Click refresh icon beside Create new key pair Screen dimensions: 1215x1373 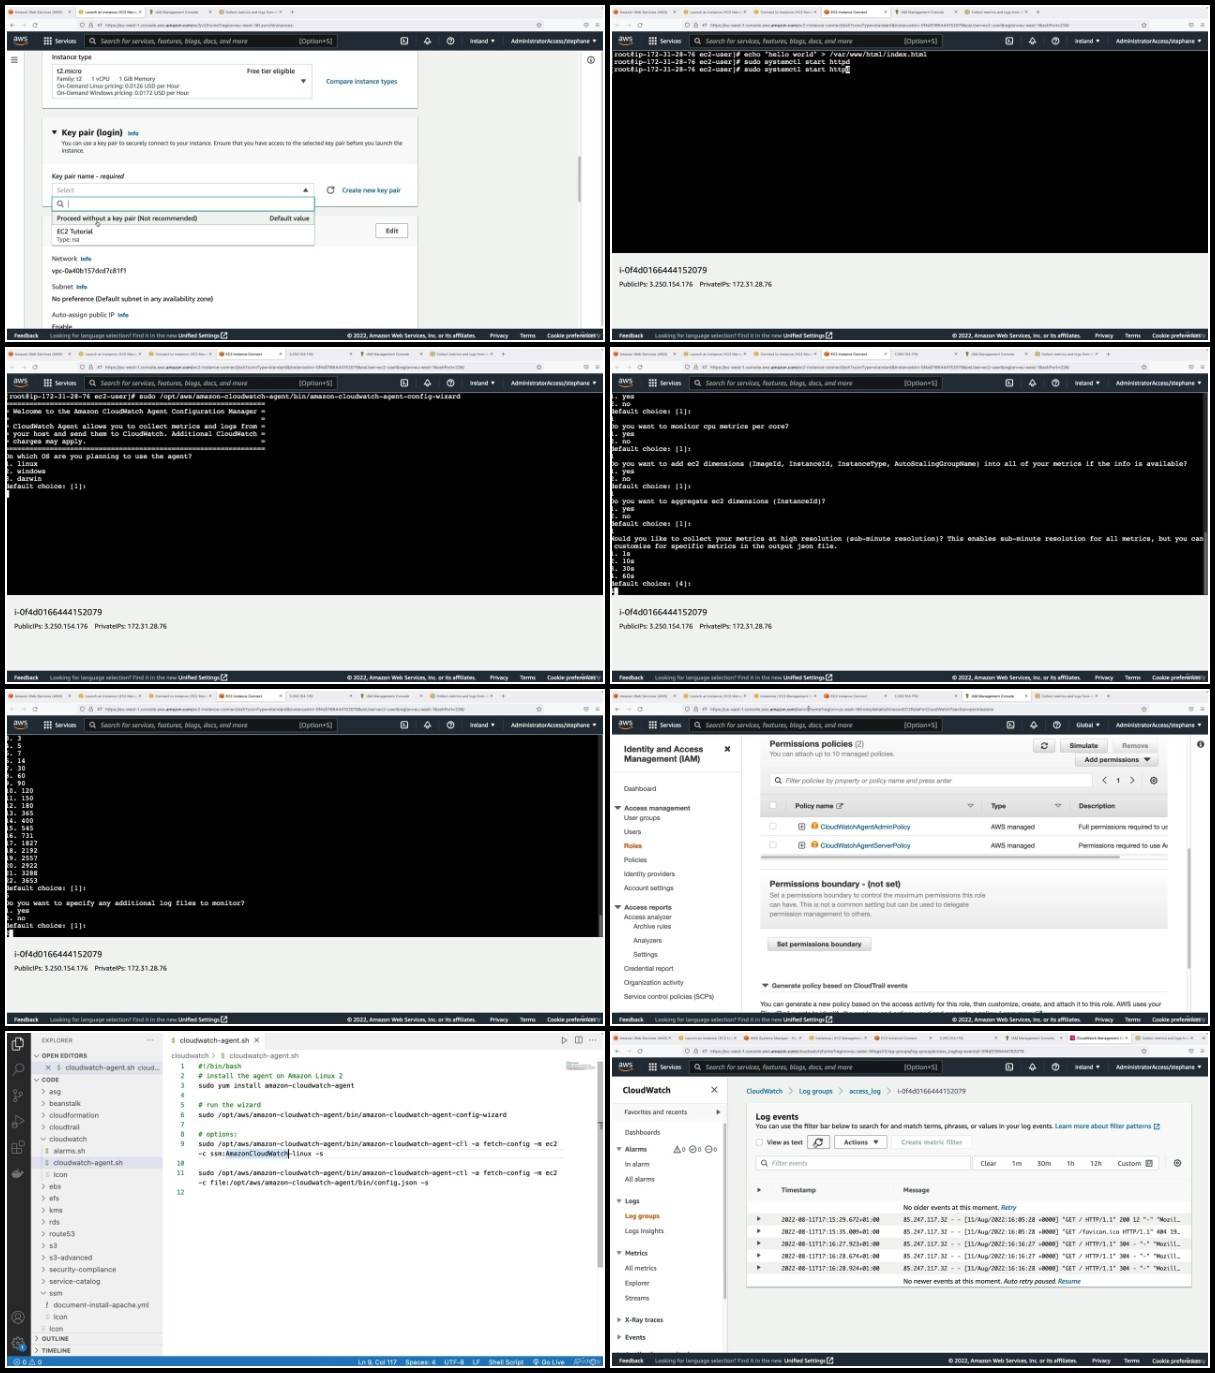coord(330,190)
